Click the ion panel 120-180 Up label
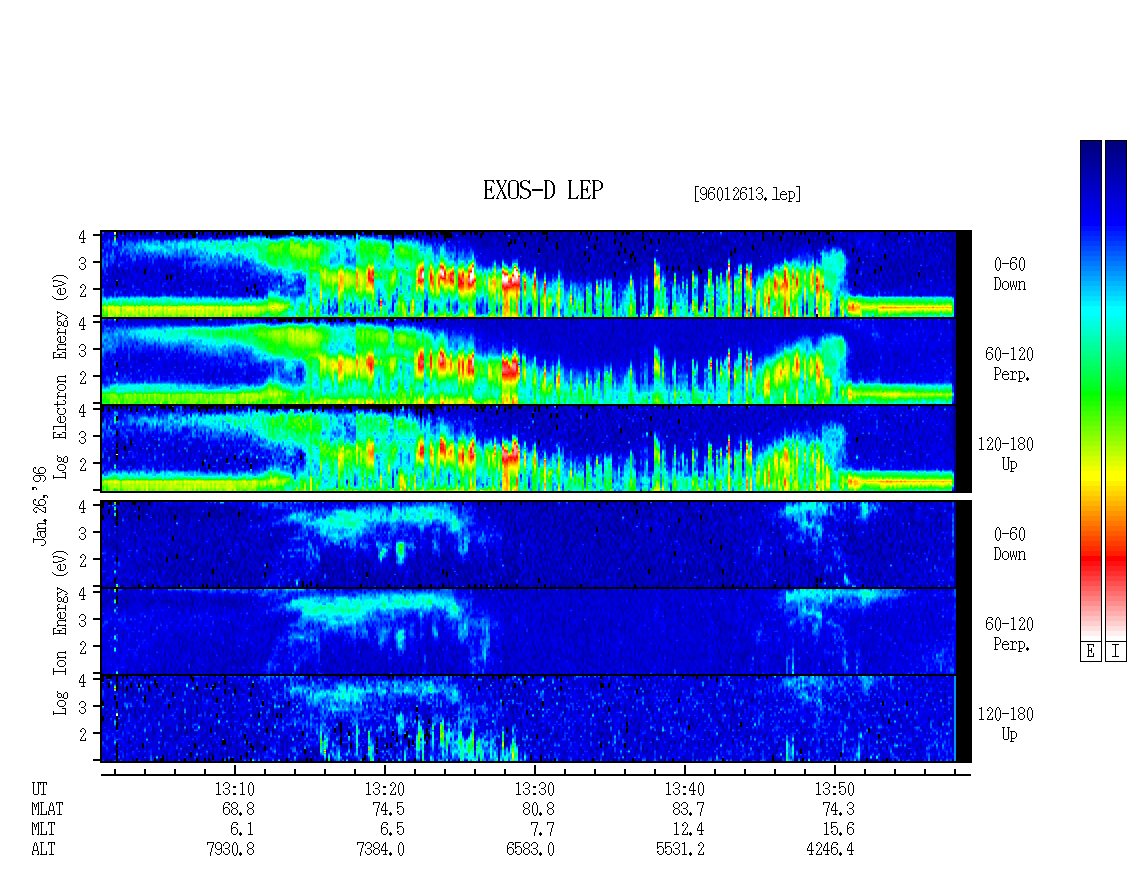 [1005, 724]
